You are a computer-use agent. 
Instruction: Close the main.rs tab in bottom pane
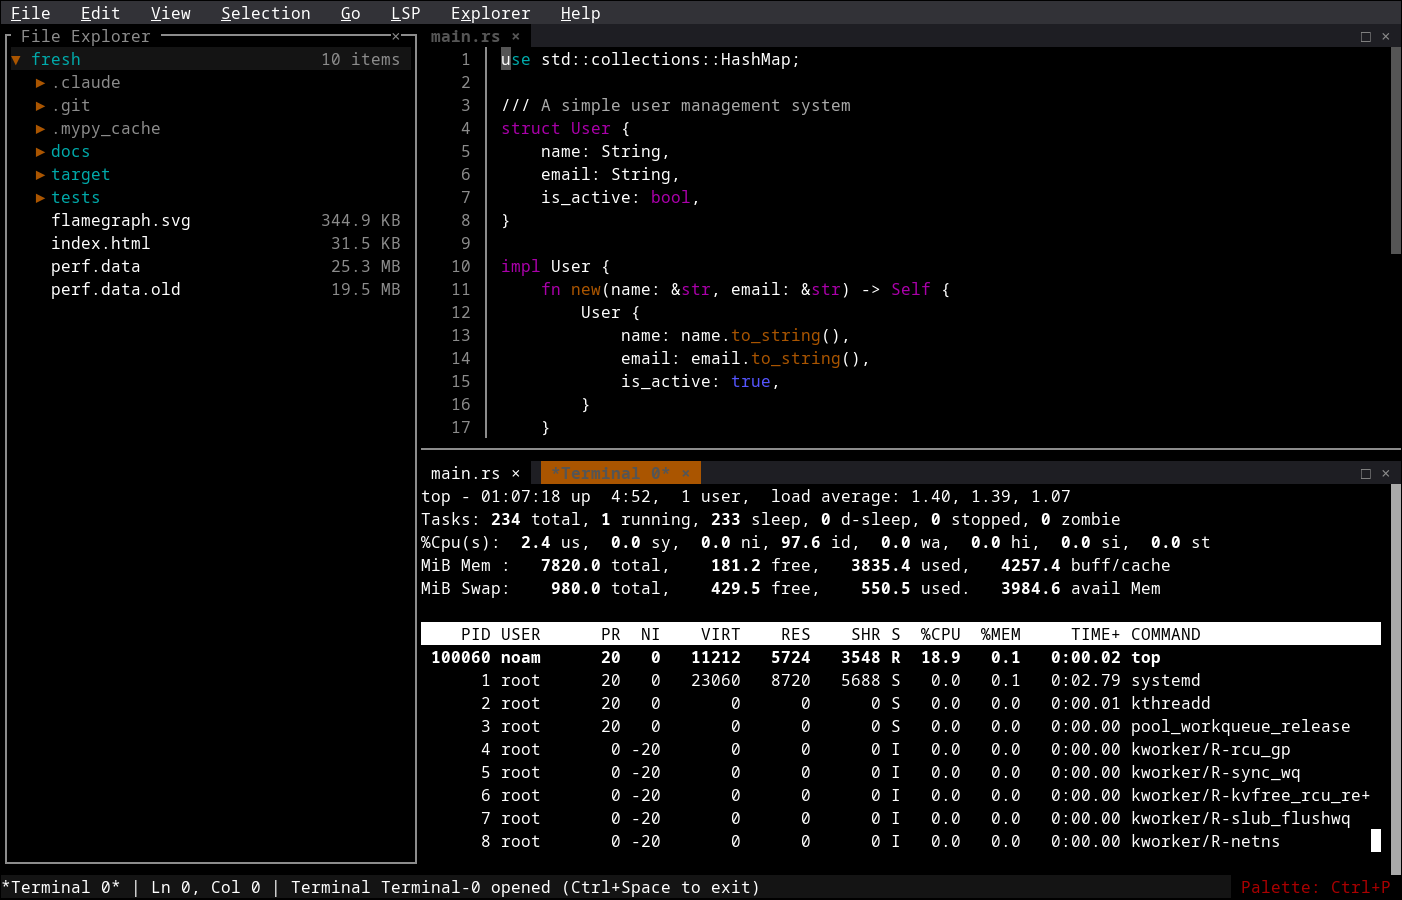pyautogui.click(x=515, y=472)
